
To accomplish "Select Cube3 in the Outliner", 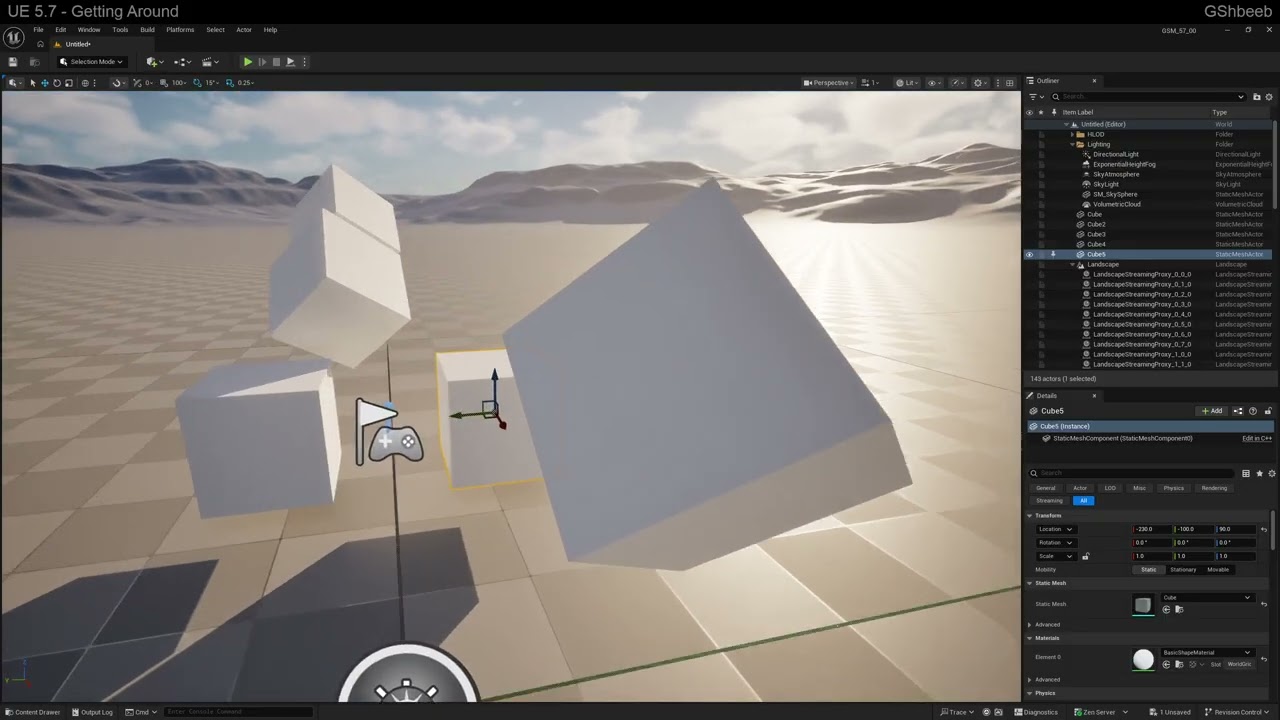I will pos(1096,234).
